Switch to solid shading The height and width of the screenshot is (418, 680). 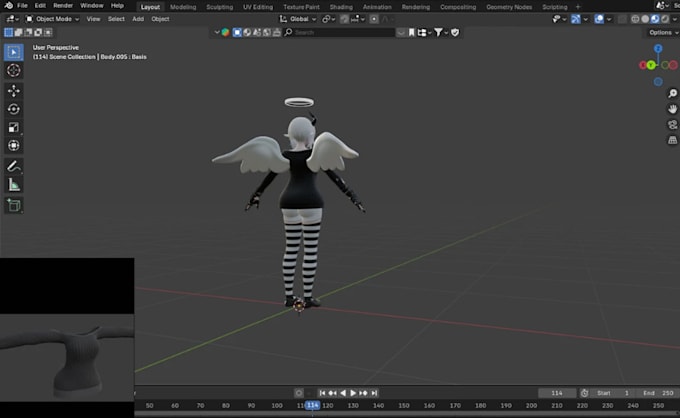pyautogui.click(x=645, y=19)
